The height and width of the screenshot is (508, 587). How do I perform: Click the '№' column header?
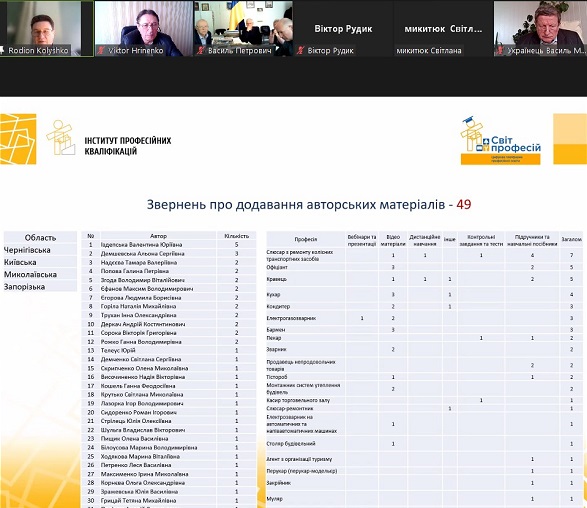click(91, 236)
